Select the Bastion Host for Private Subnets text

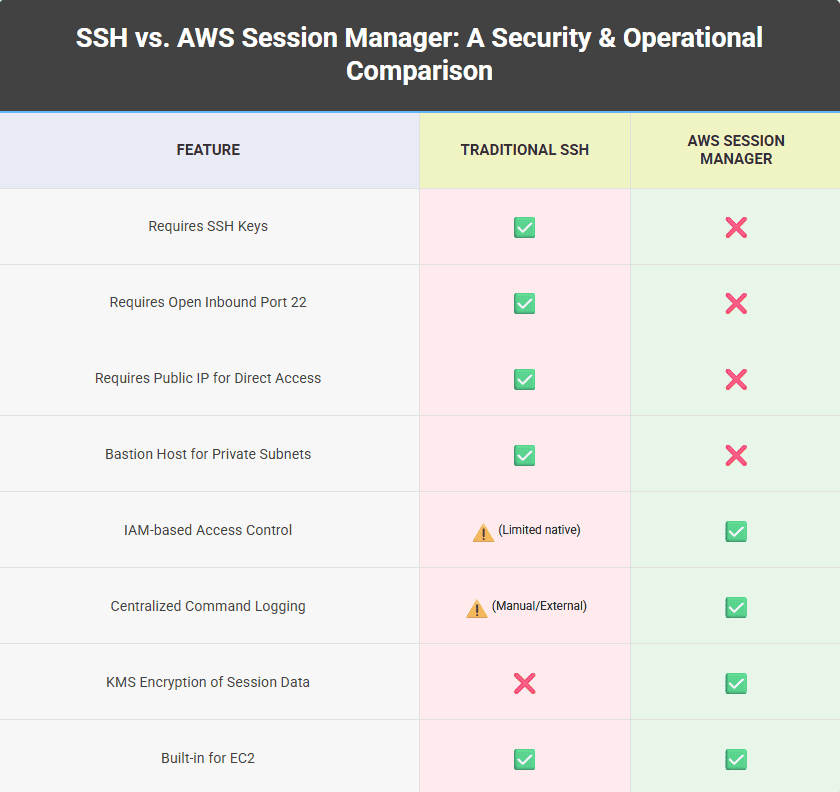click(x=208, y=454)
